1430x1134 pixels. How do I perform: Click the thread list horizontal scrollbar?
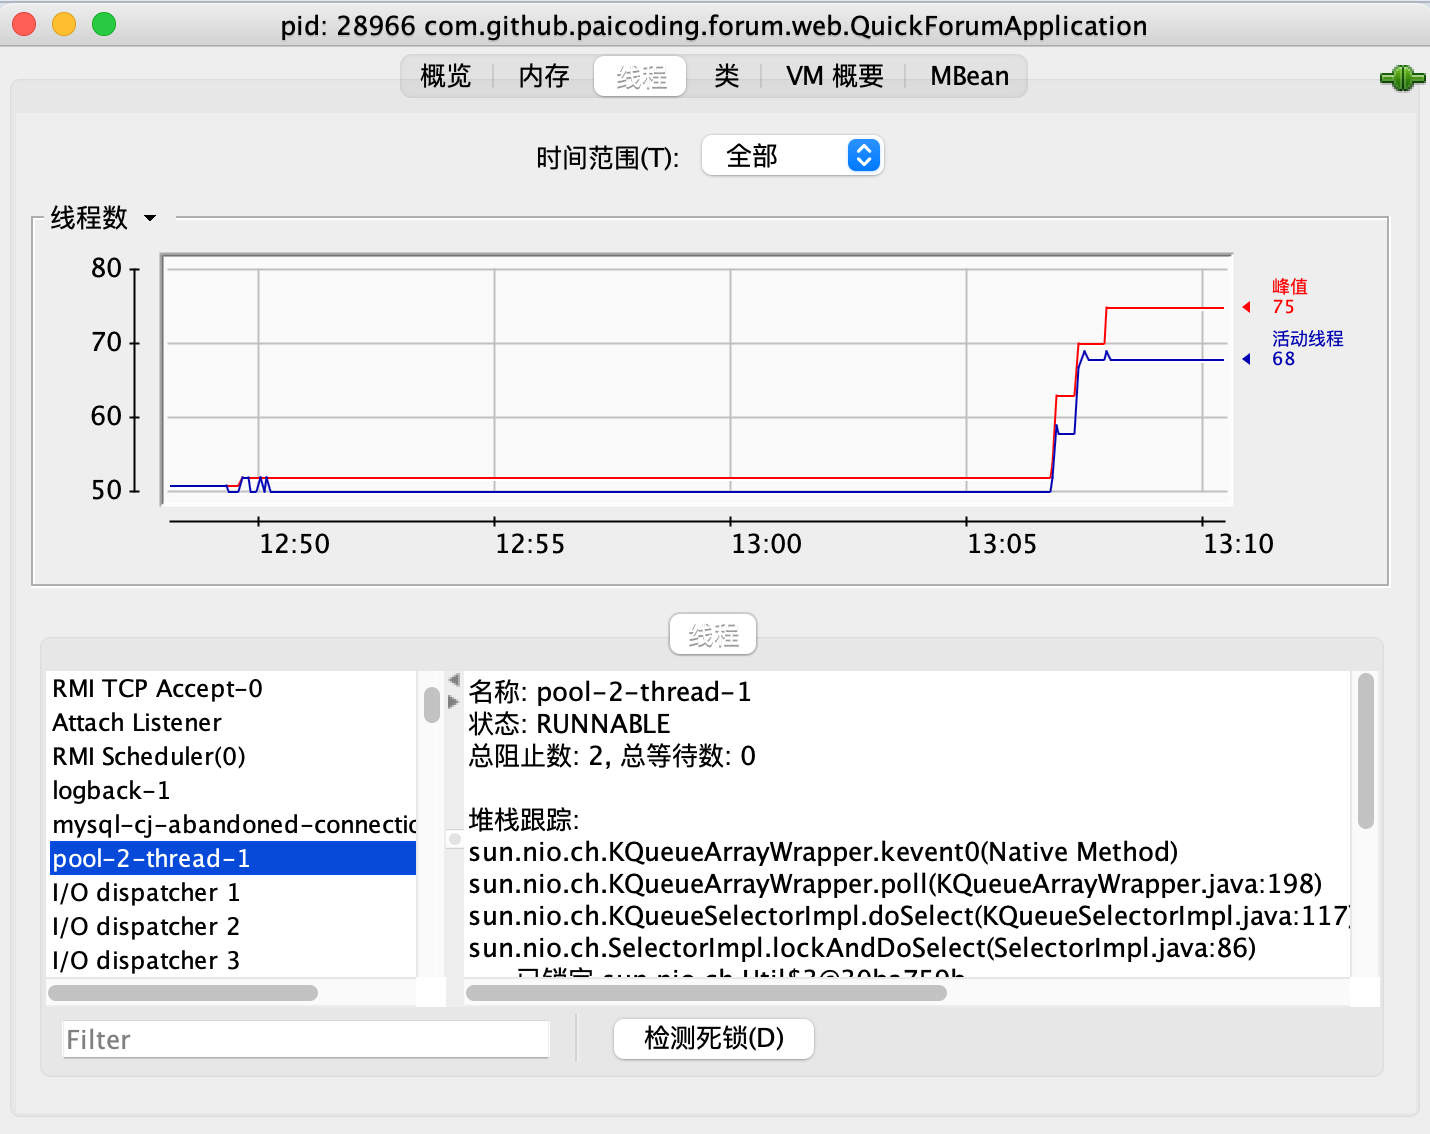pyautogui.click(x=183, y=993)
